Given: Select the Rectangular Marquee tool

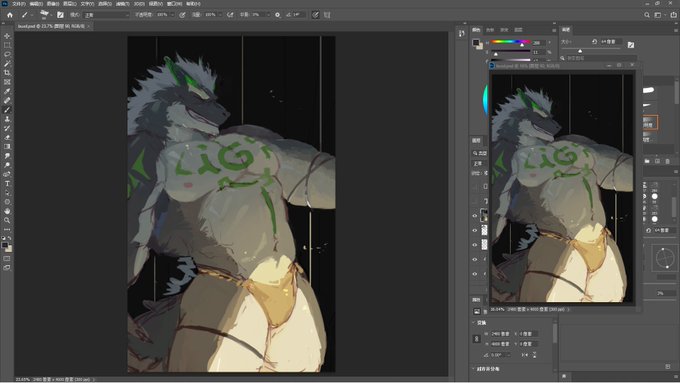Looking at the screenshot, I should click(x=7, y=45).
